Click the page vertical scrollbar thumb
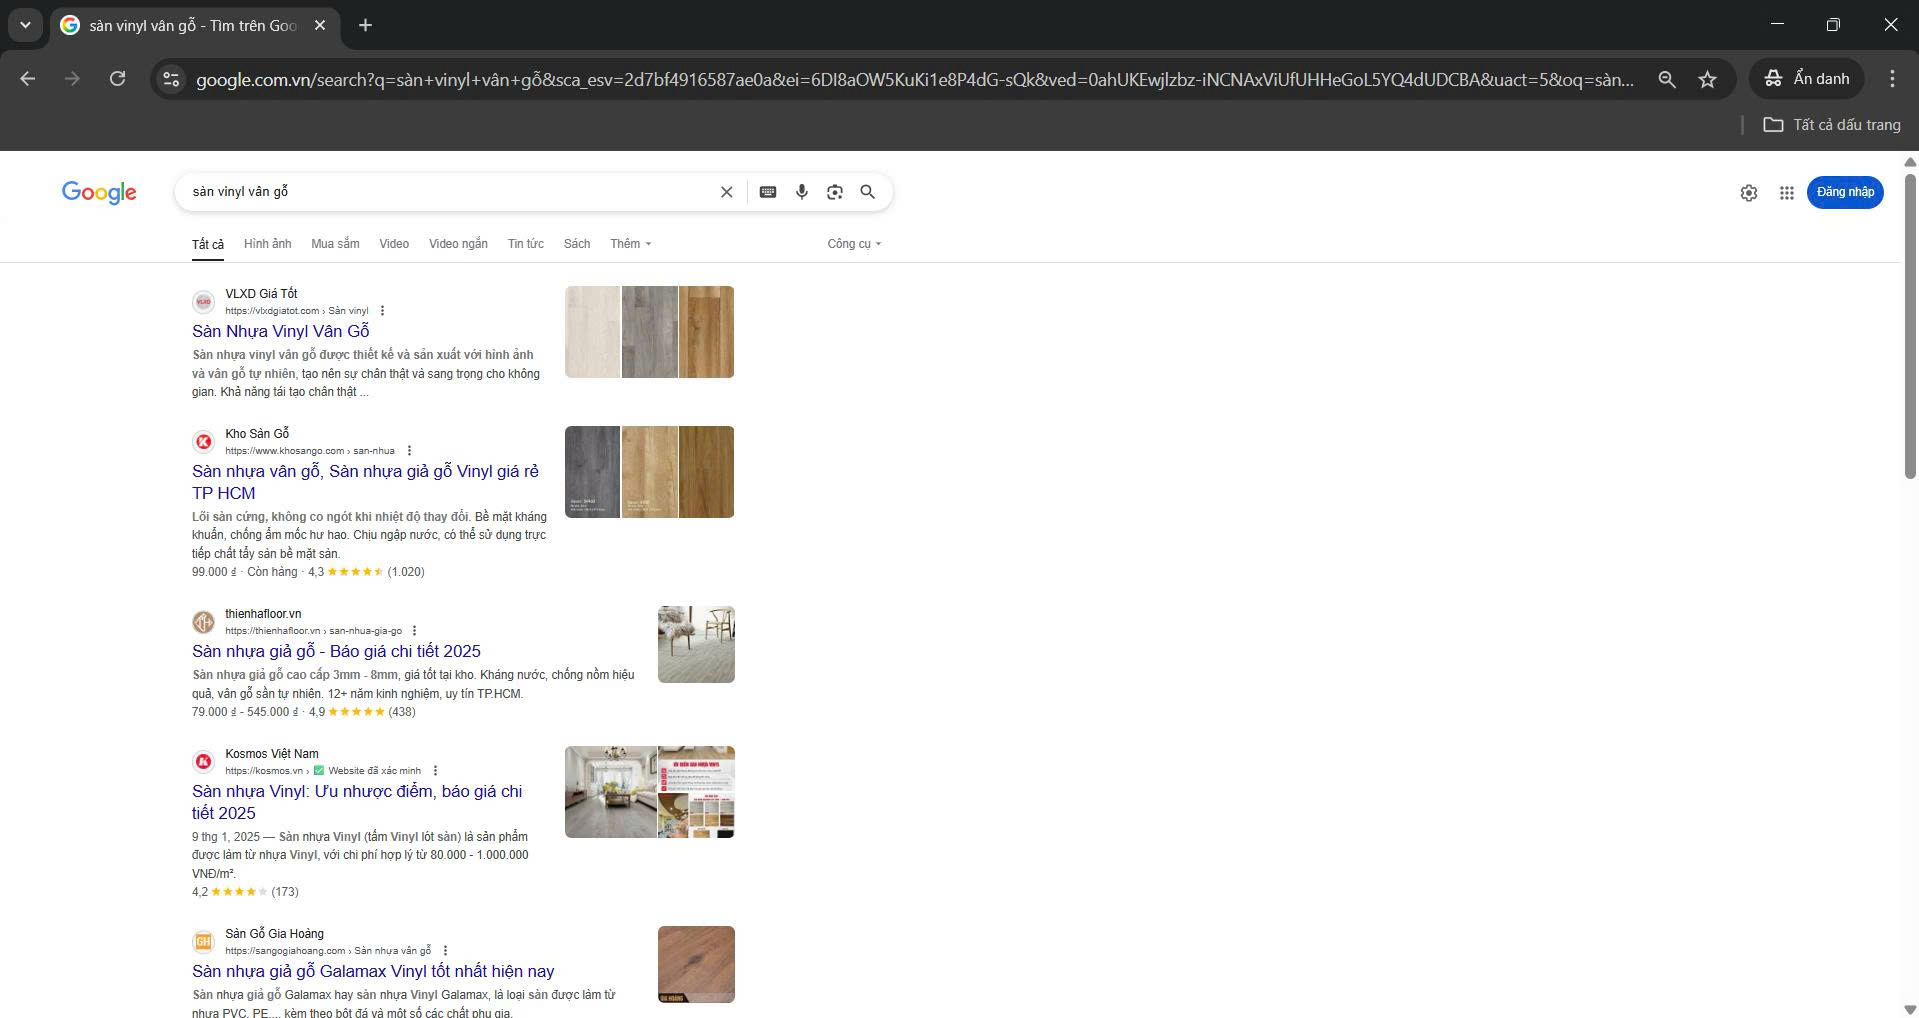Viewport: 1919px width, 1018px height. (1909, 327)
